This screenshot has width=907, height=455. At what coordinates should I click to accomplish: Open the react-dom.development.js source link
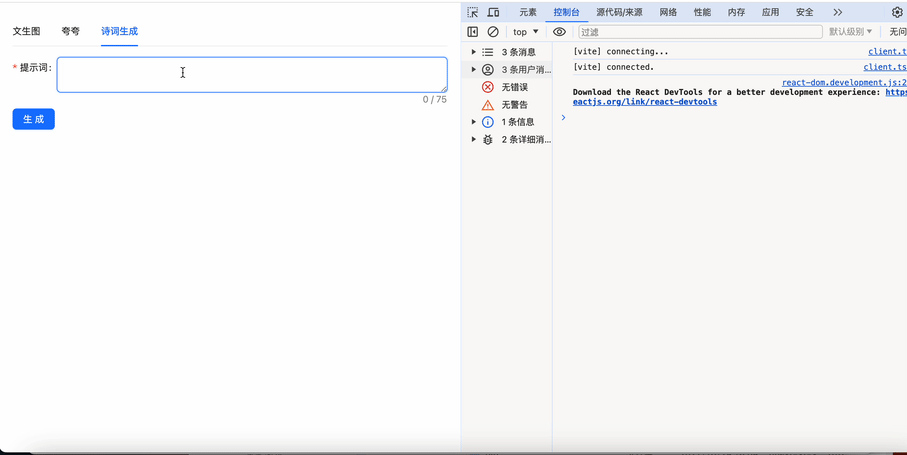[844, 83]
